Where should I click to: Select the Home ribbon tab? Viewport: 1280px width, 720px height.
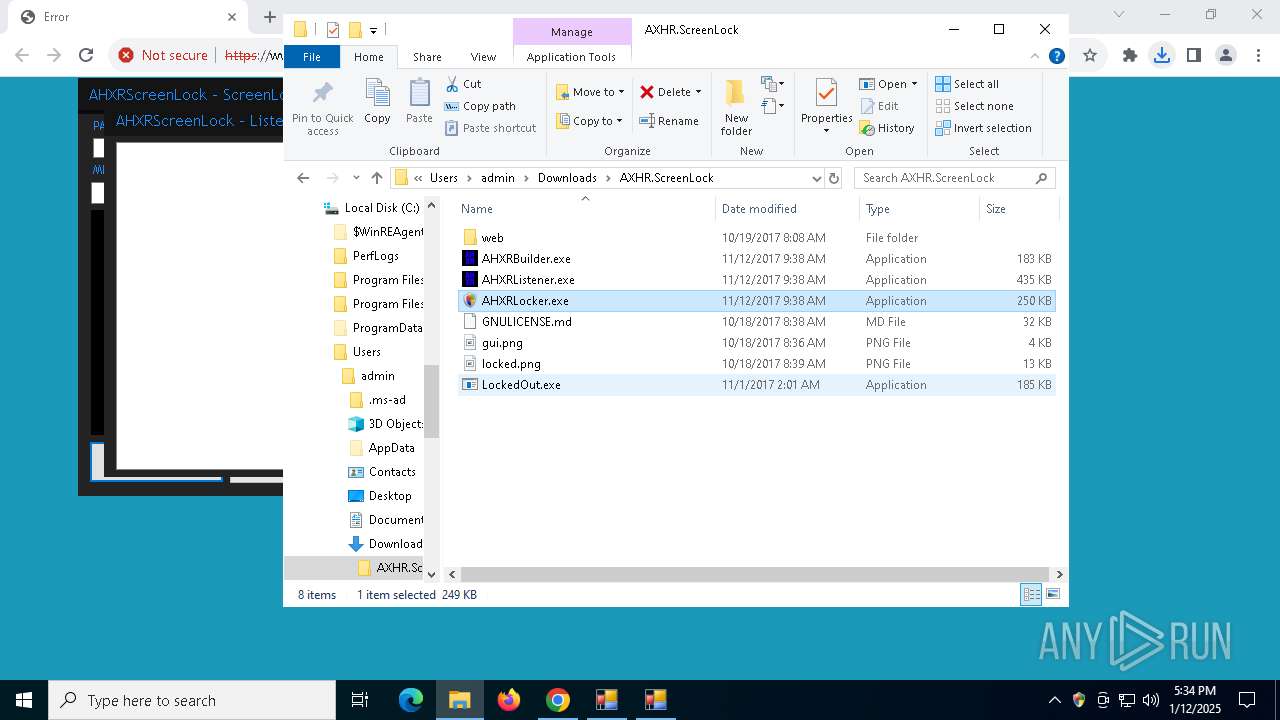click(x=368, y=57)
